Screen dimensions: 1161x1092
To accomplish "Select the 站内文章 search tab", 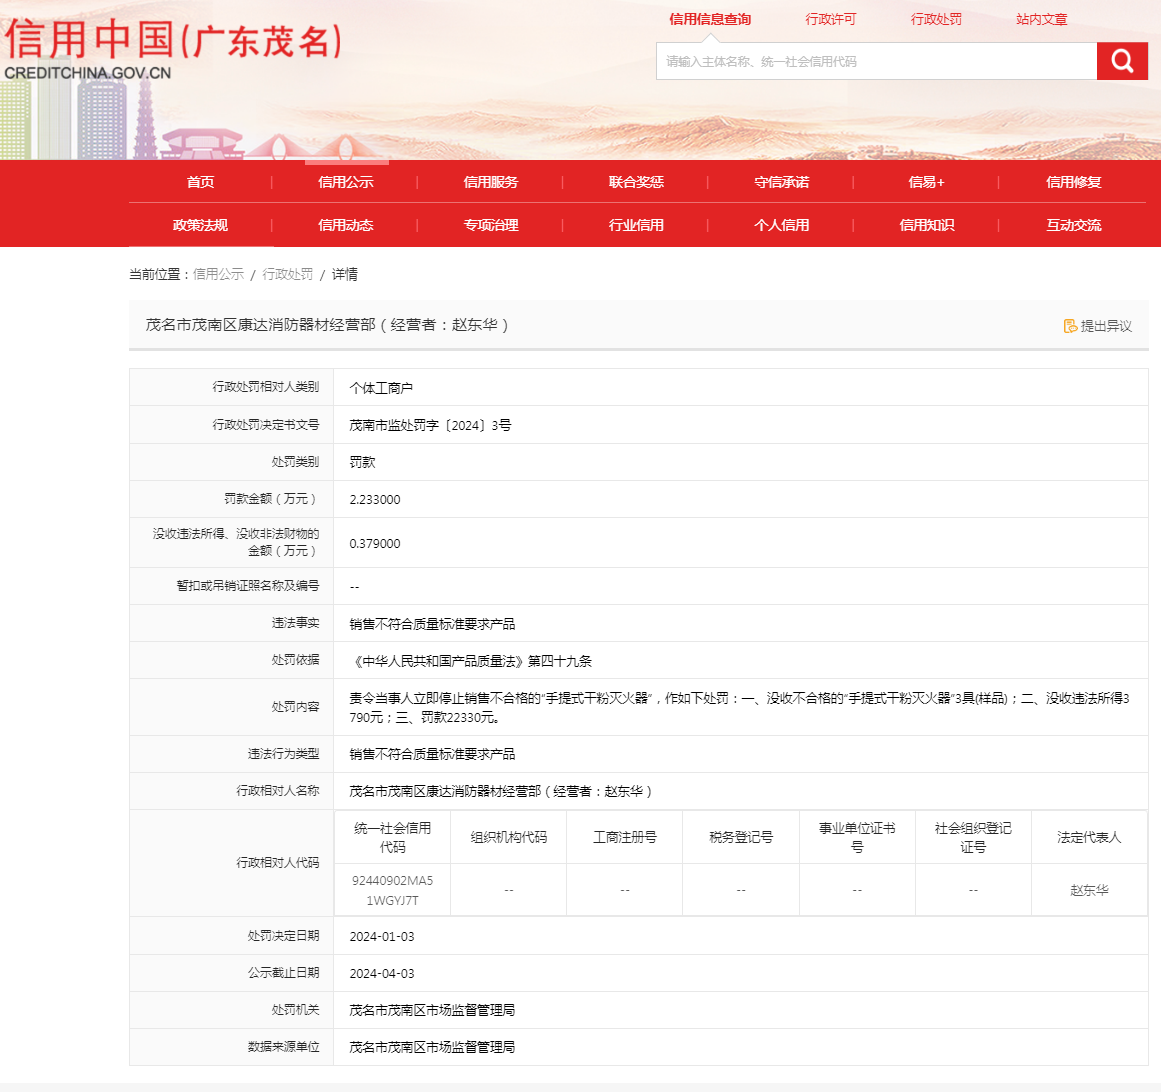I will pos(1042,19).
